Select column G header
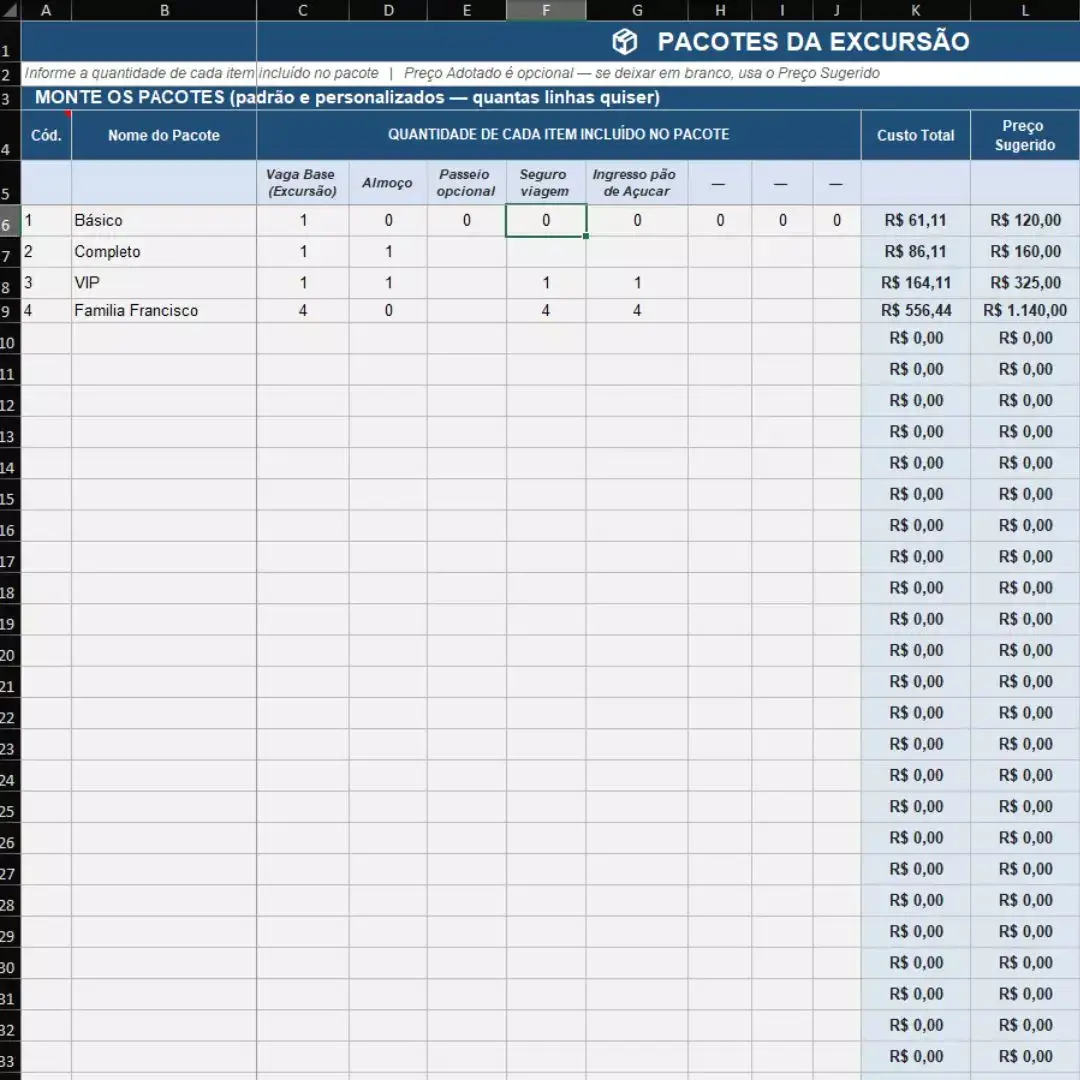This screenshot has width=1080, height=1080. (637, 10)
